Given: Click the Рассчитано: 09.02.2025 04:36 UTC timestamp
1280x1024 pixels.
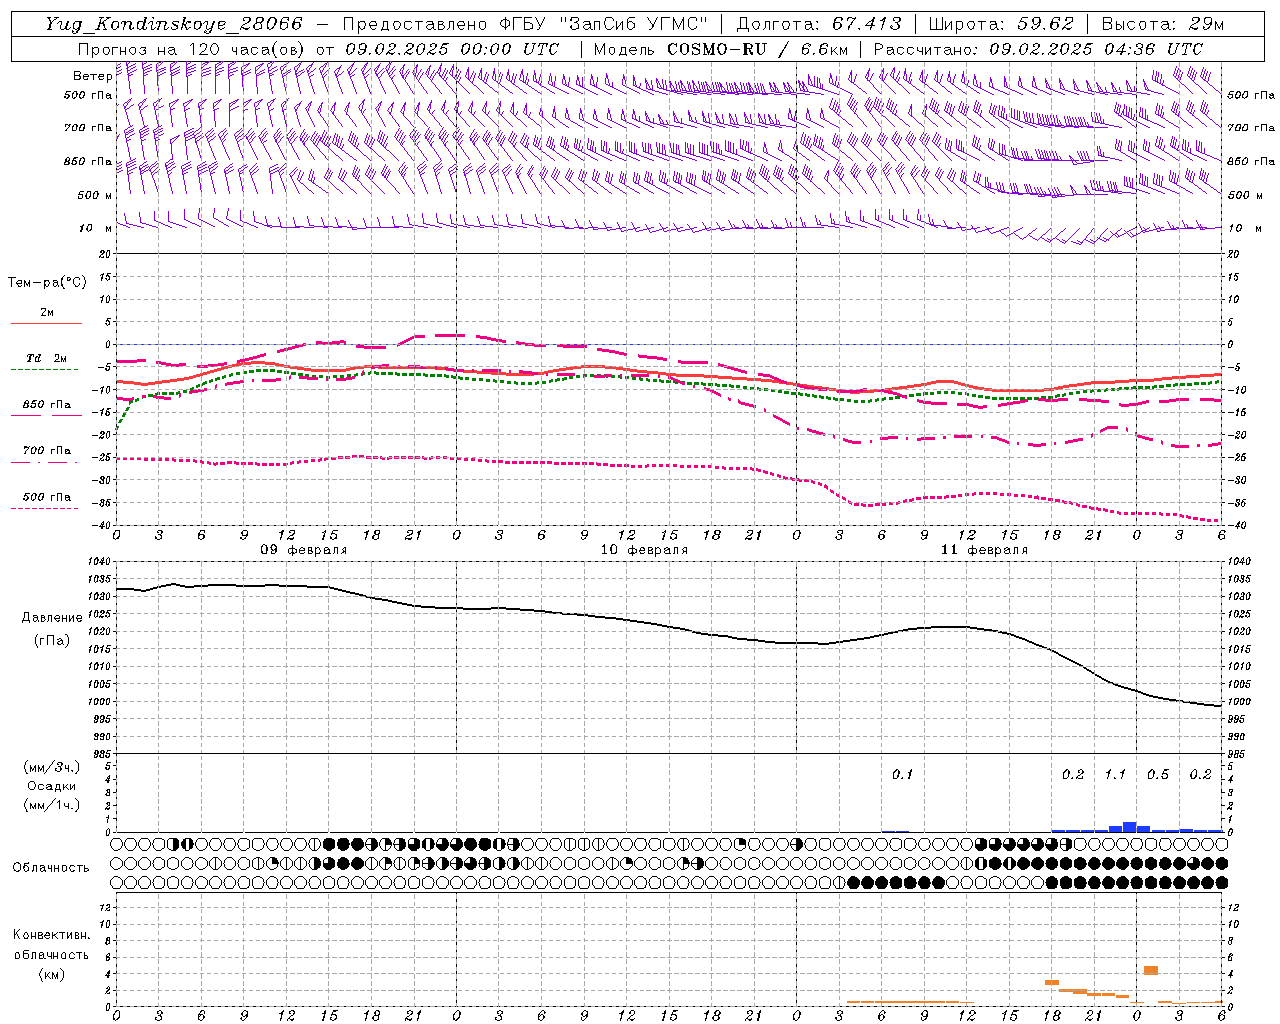Looking at the screenshot, I should 1038,49.
